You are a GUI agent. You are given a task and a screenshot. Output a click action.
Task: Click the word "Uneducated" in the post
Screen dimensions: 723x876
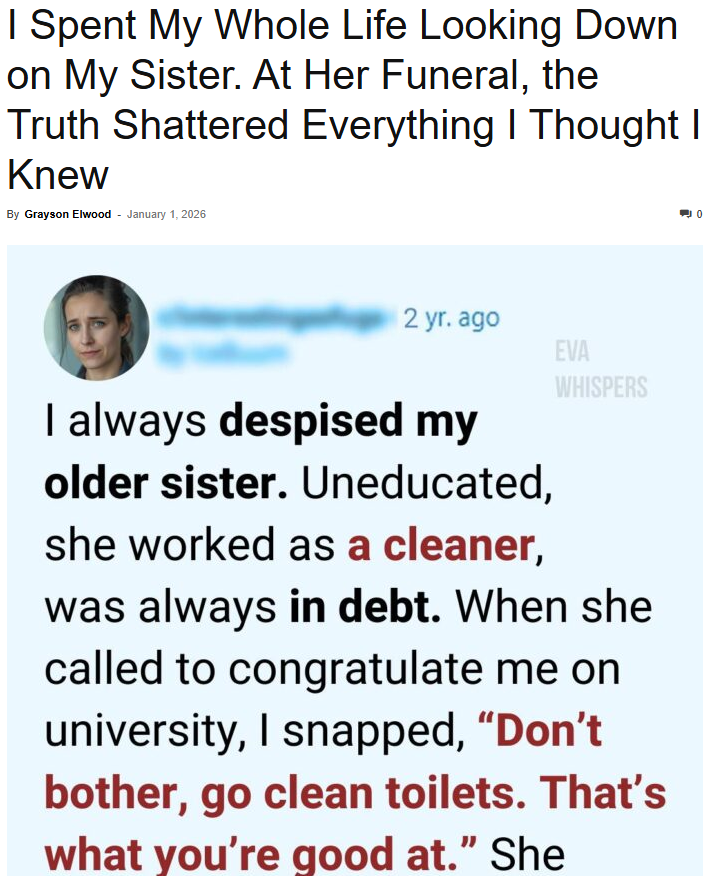(425, 484)
